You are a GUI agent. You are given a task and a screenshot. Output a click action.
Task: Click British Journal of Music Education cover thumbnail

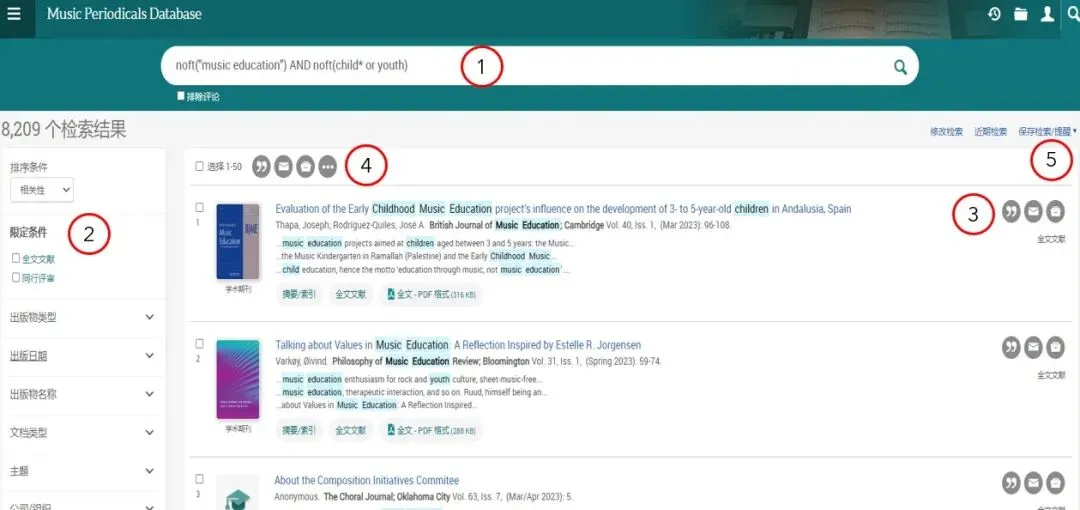pyautogui.click(x=238, y=241)
